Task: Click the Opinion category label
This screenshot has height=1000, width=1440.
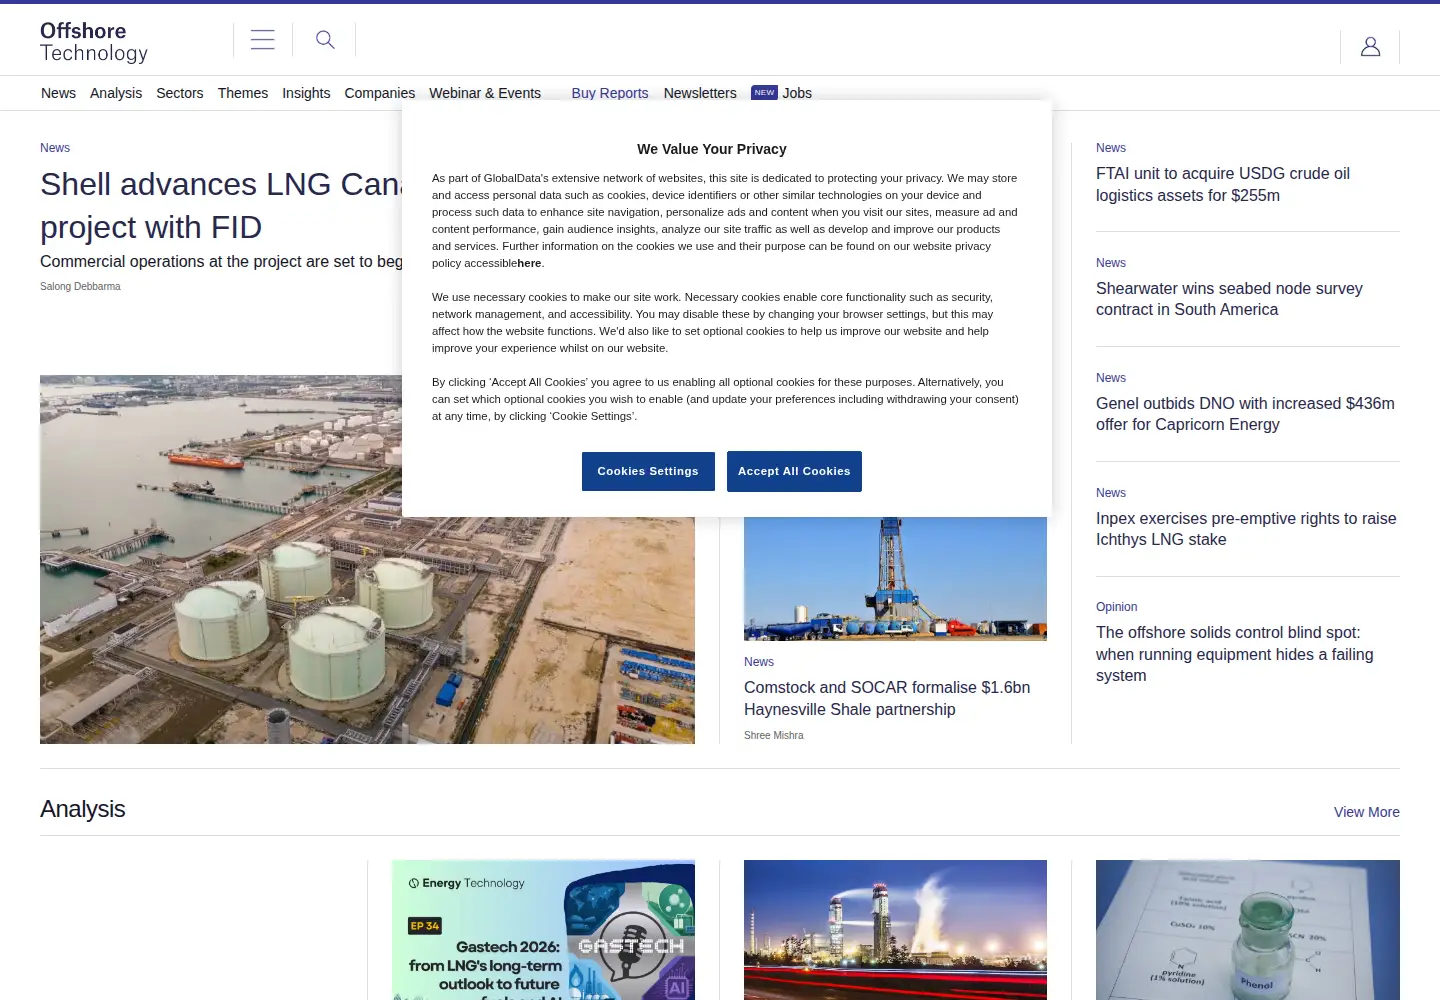Action: [x=1117, y=607]
